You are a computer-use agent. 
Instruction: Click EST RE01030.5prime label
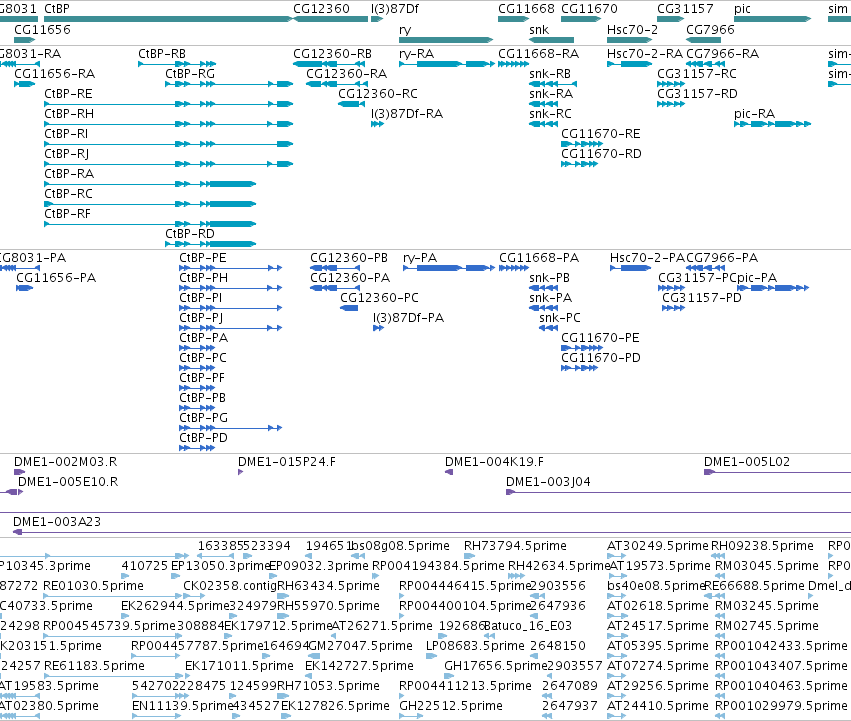pos(93,586)
